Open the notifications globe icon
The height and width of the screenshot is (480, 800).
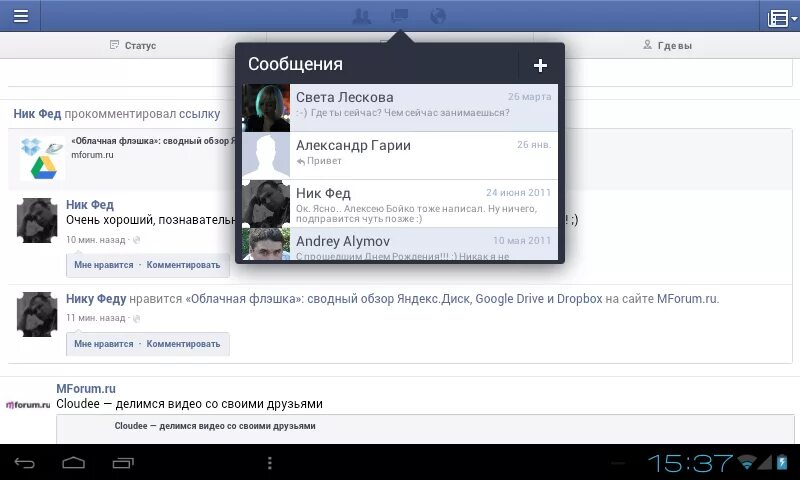pyautogui.click(x=438, y=16)
